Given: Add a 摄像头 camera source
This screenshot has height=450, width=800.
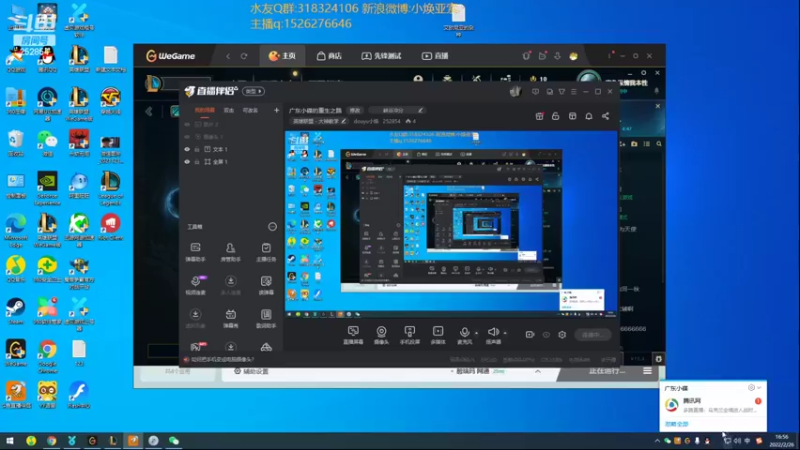Looking at the screenshot, I should coord(381,335).
